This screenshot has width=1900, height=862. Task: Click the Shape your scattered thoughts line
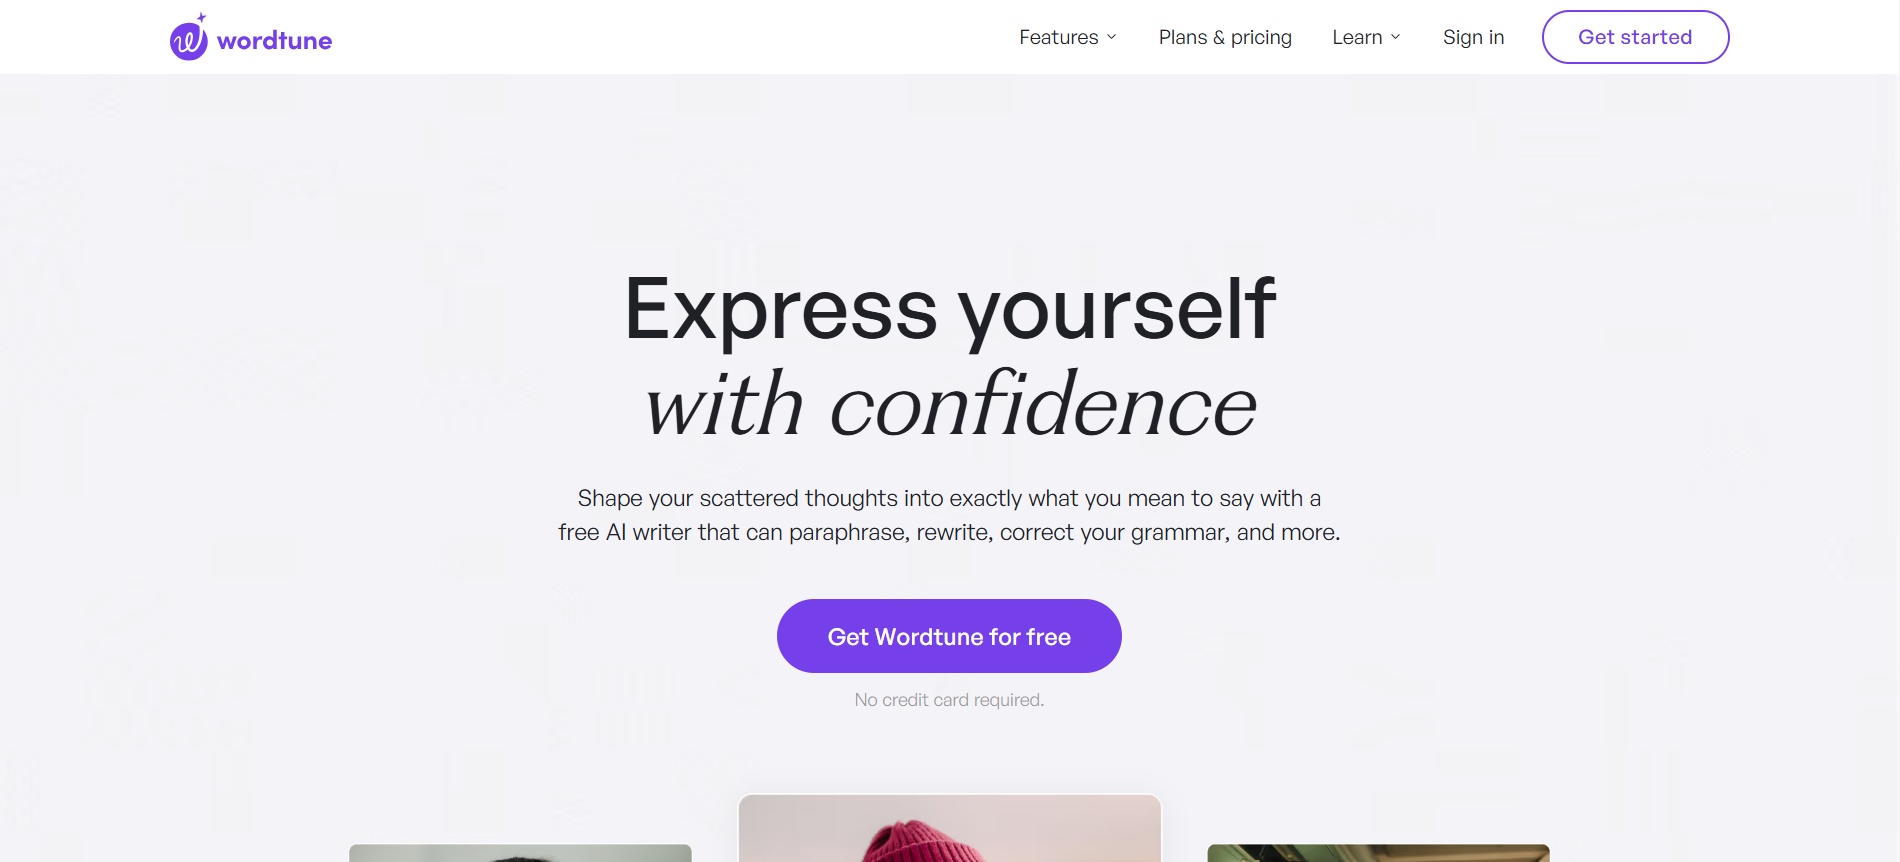pos(949,498)
